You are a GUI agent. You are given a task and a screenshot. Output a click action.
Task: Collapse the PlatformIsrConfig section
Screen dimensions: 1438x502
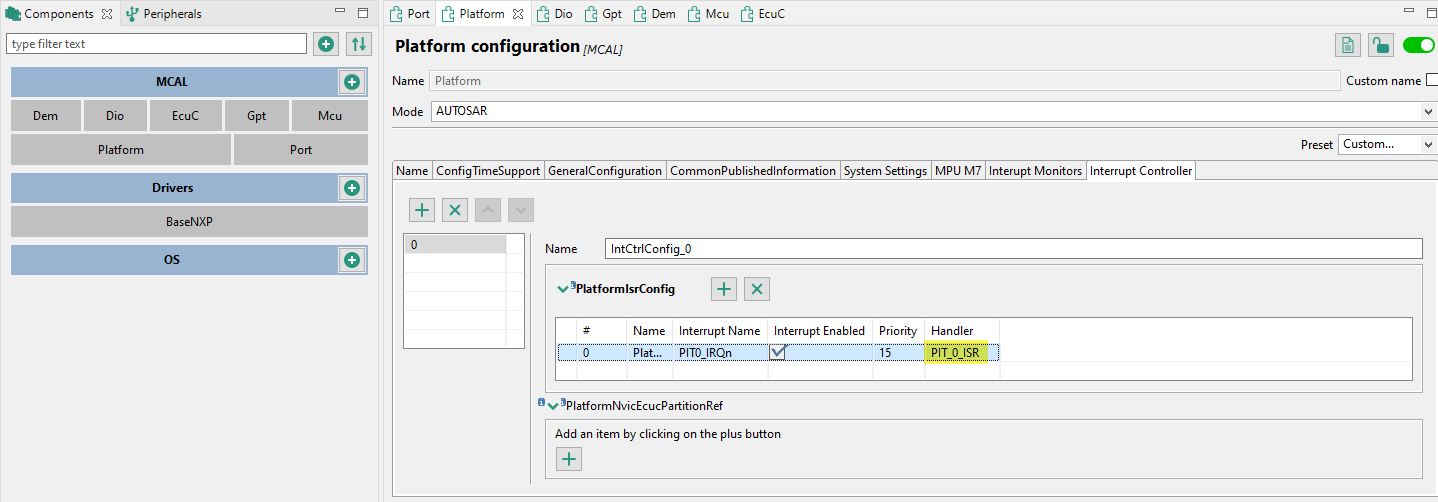562,290
